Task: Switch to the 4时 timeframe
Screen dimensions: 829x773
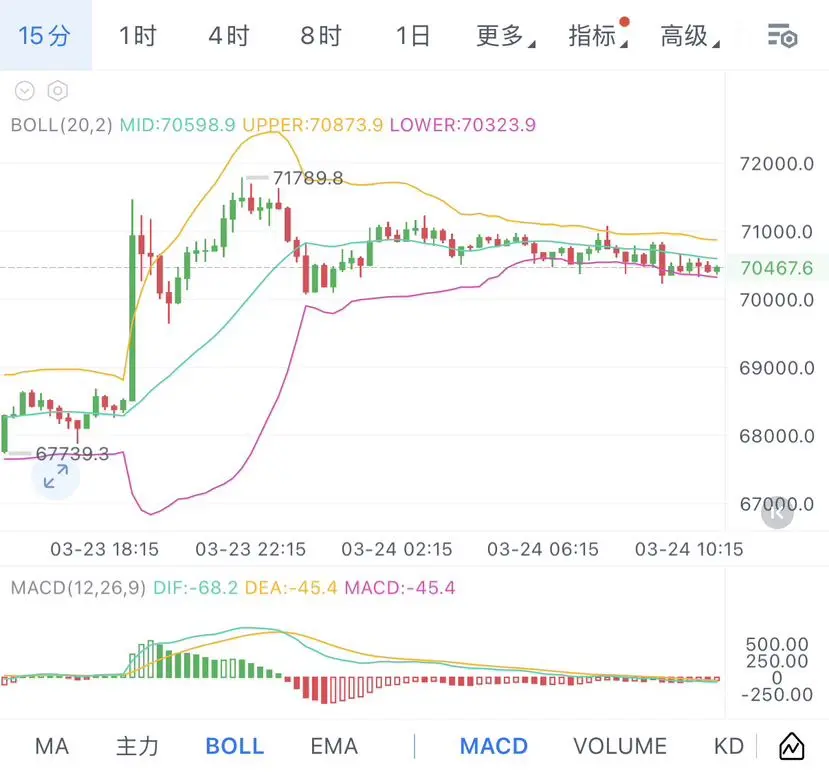Action: (x=229, y=36)
